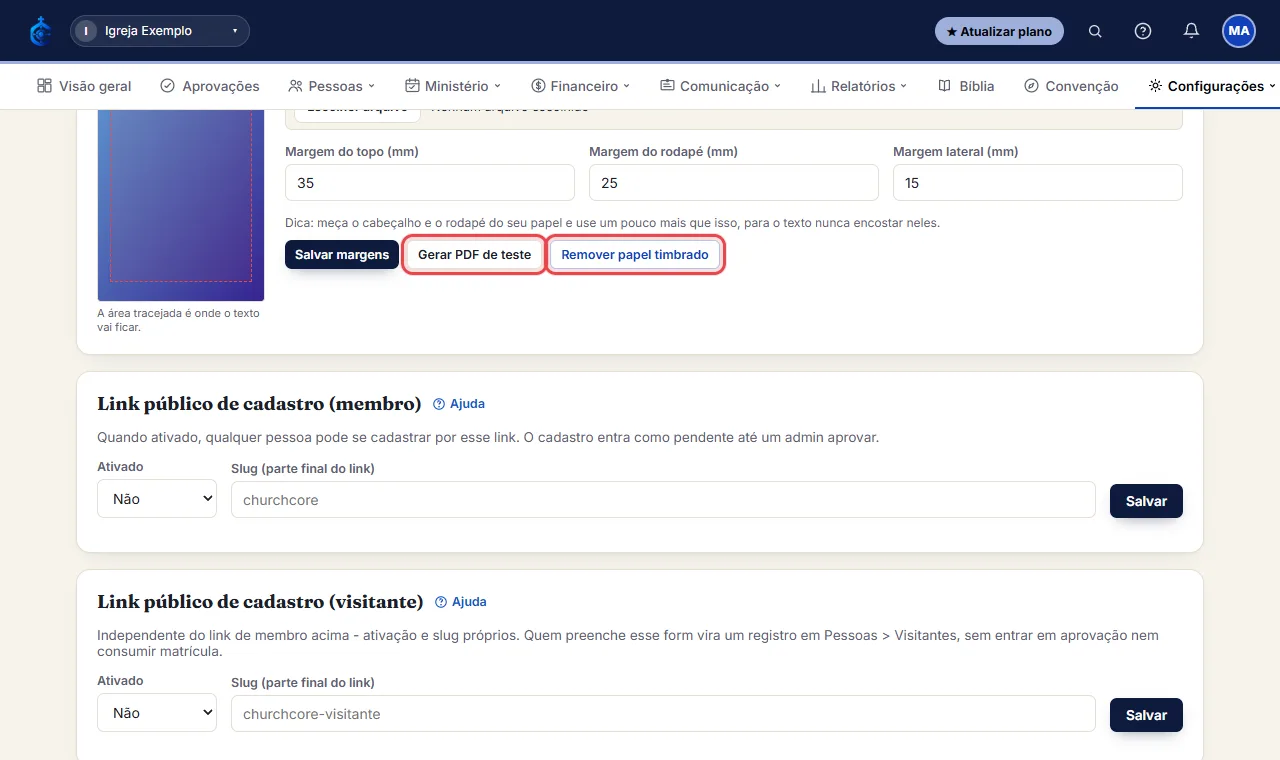1280x760 pixels.
Task: Click the member slug input field
Action: (x=663, y=499)
